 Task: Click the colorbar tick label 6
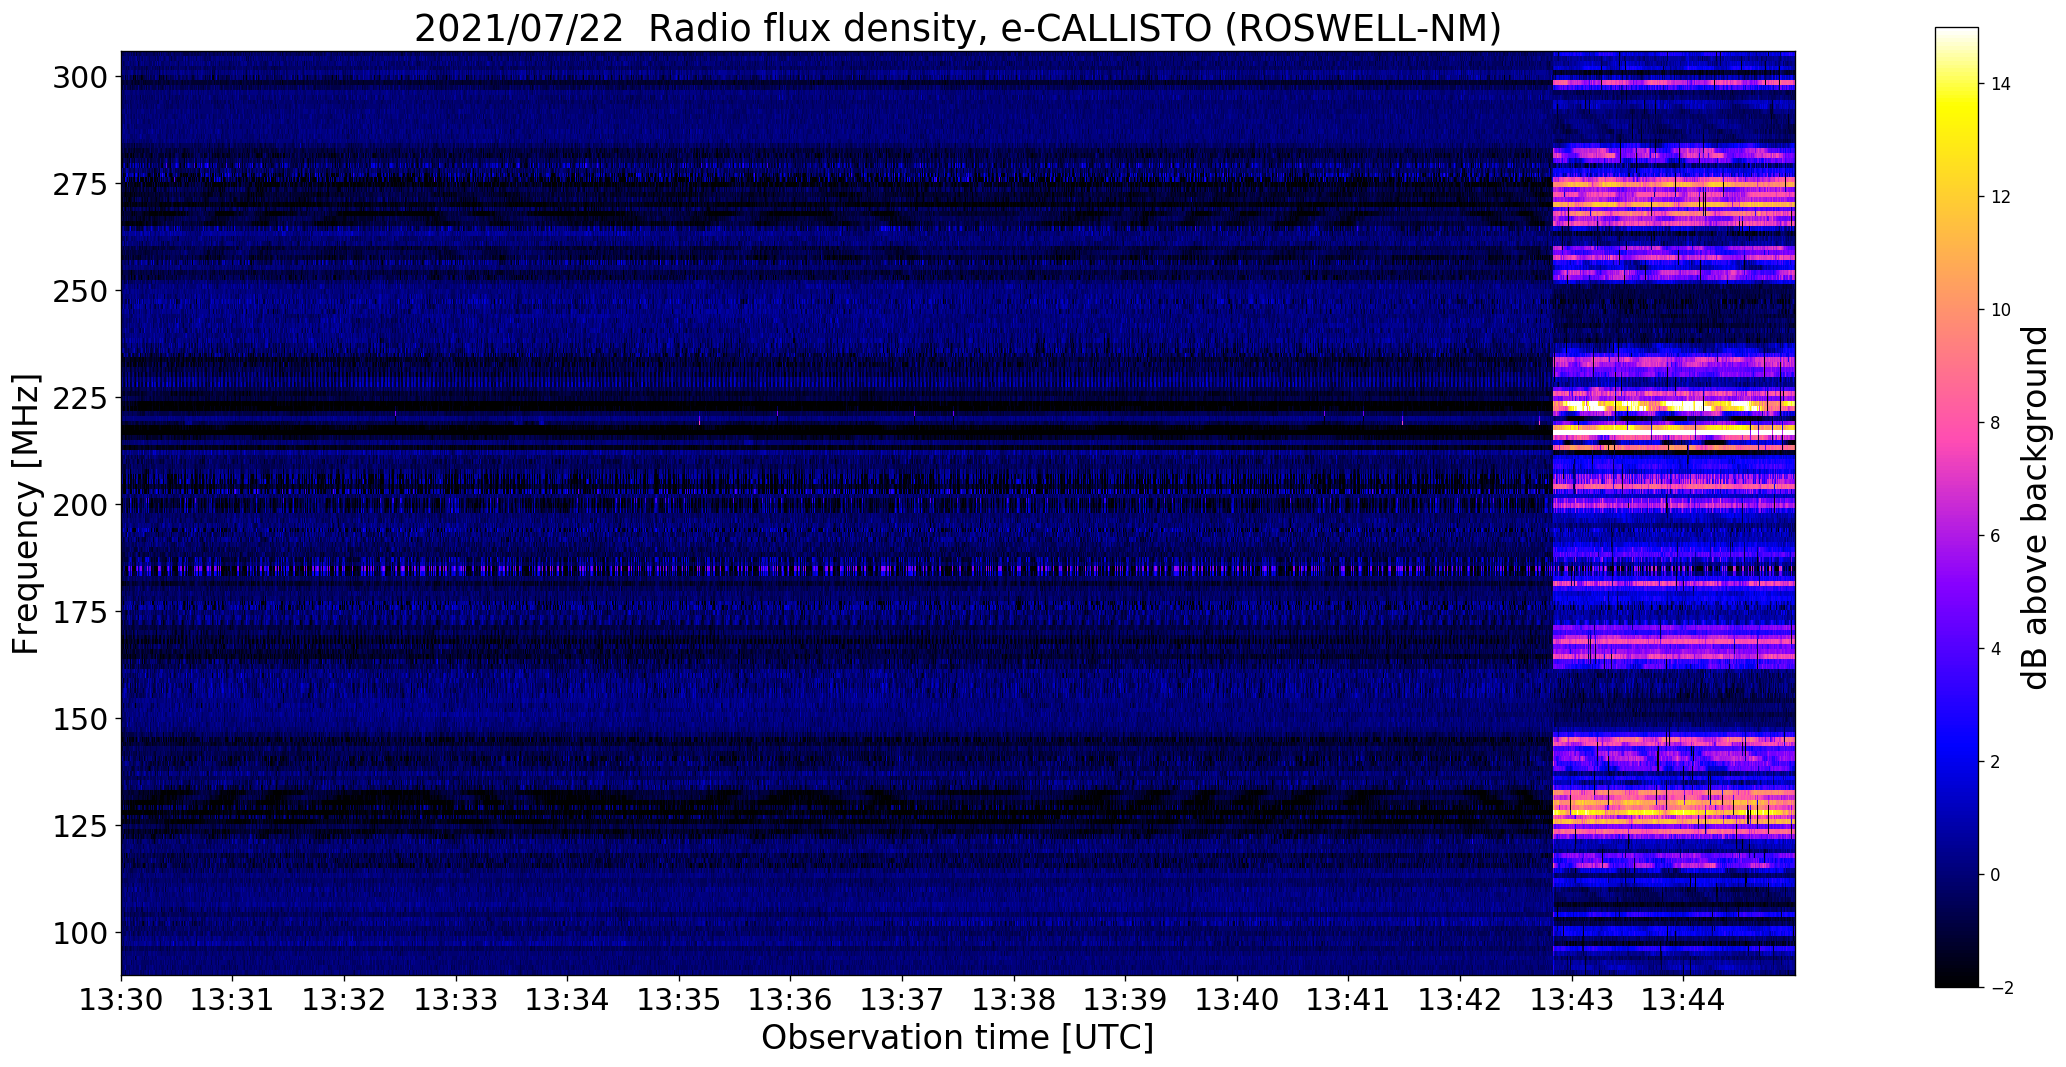(x=1995, y=536)
